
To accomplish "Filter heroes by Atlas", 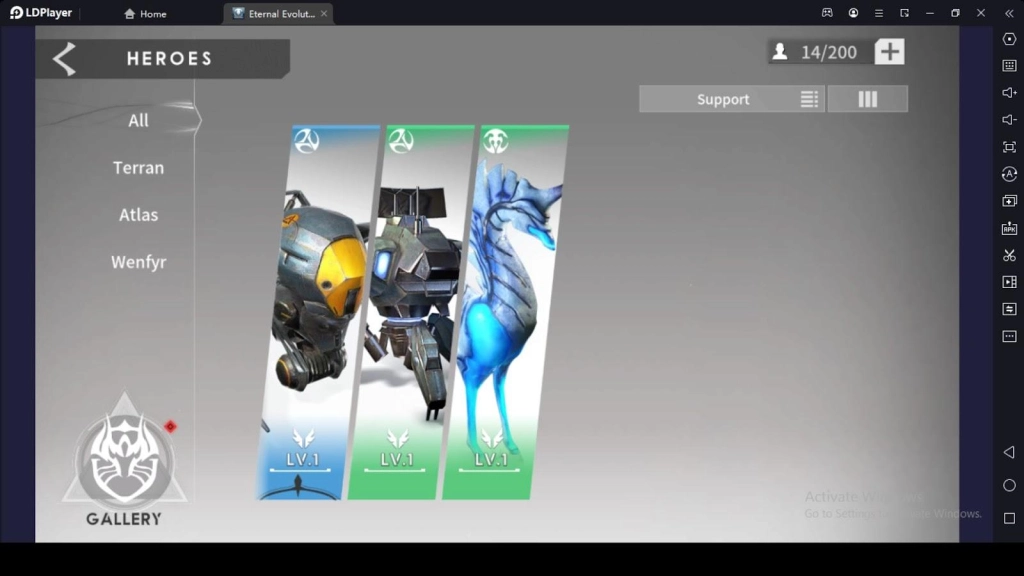I will (x=138, y=215).
